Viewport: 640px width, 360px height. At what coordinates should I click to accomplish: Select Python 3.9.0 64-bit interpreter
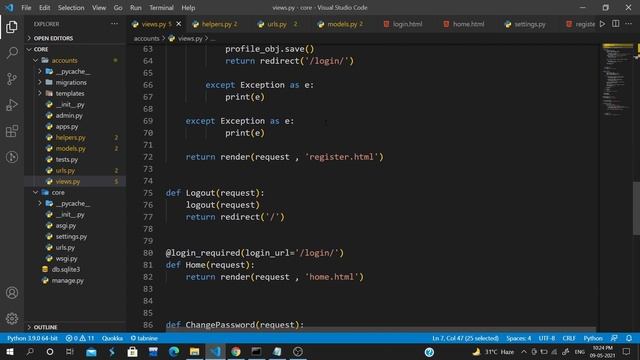(32, 338)
